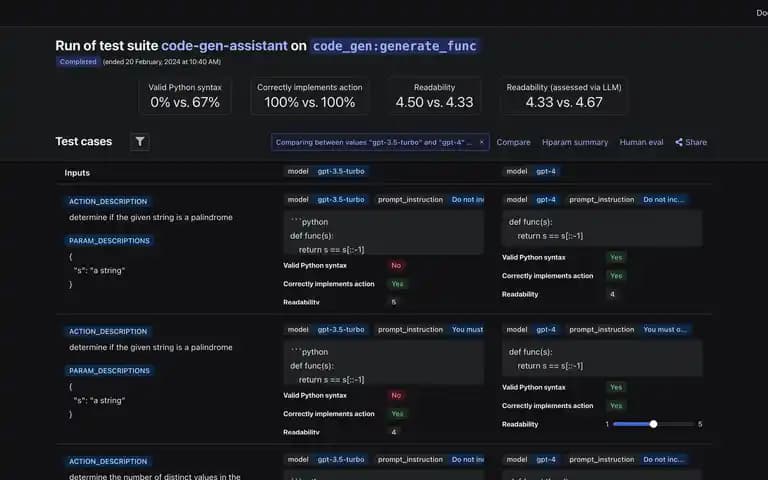Click the Test cases heading
The height and width of the screenshot is (480, 768).
tap(84, 142)
